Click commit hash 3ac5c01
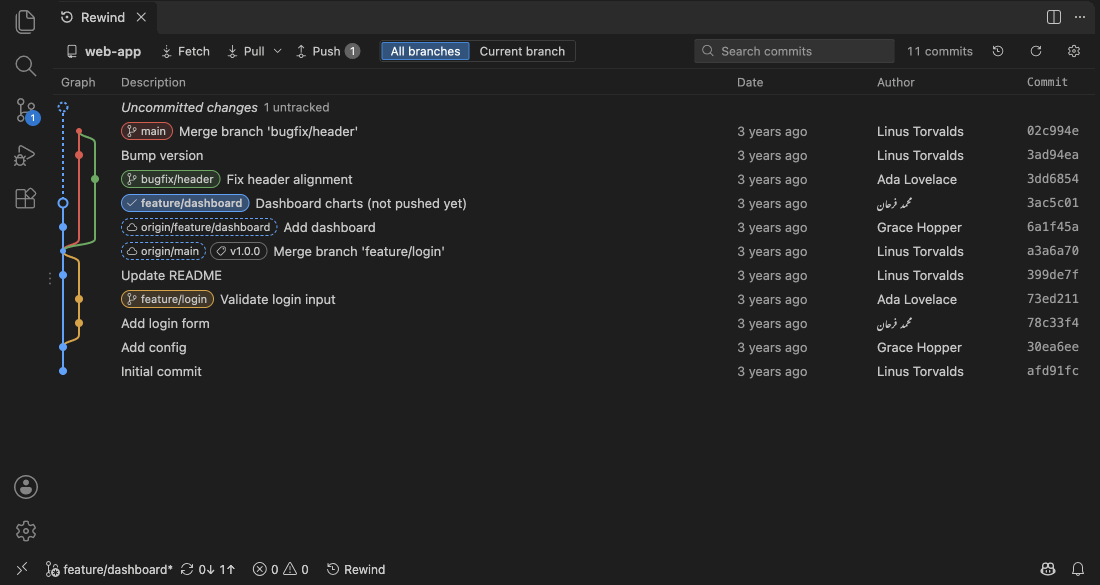The width and height of the screenshot is (1100, 585). 1053,203
